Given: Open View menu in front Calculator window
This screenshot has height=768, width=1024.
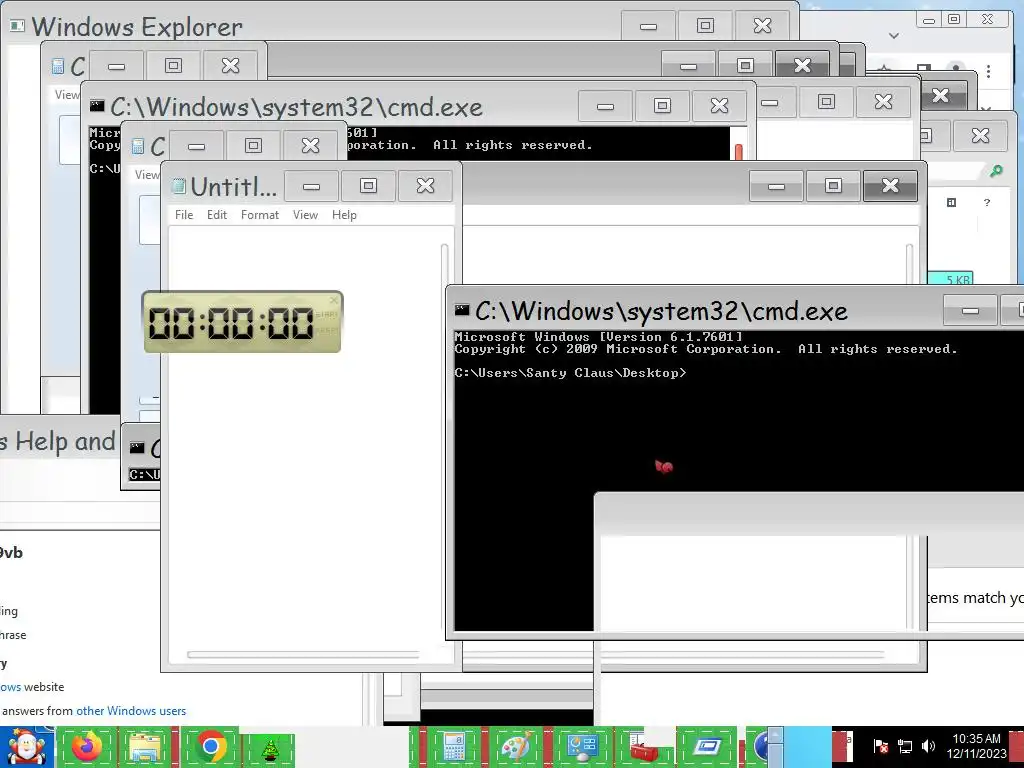Looking at the screenshot, I should click(x=146, y=174).
